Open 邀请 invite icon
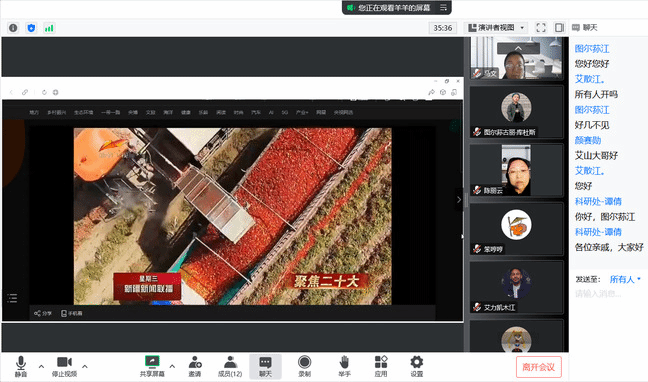The image size is (648, 382). [x=195, y=366]
